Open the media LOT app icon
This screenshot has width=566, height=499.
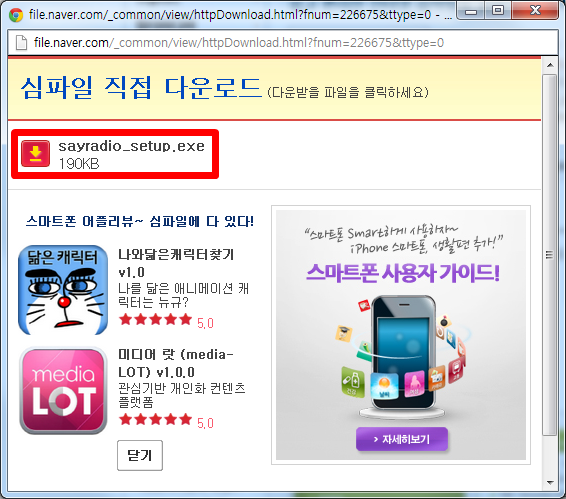coord(63,391)
